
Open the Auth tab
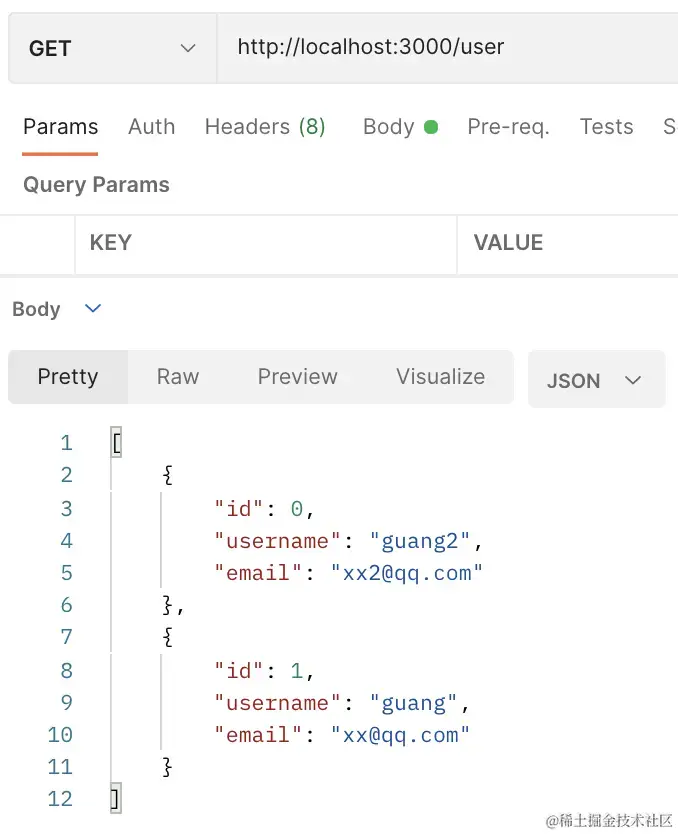point(151,127)
